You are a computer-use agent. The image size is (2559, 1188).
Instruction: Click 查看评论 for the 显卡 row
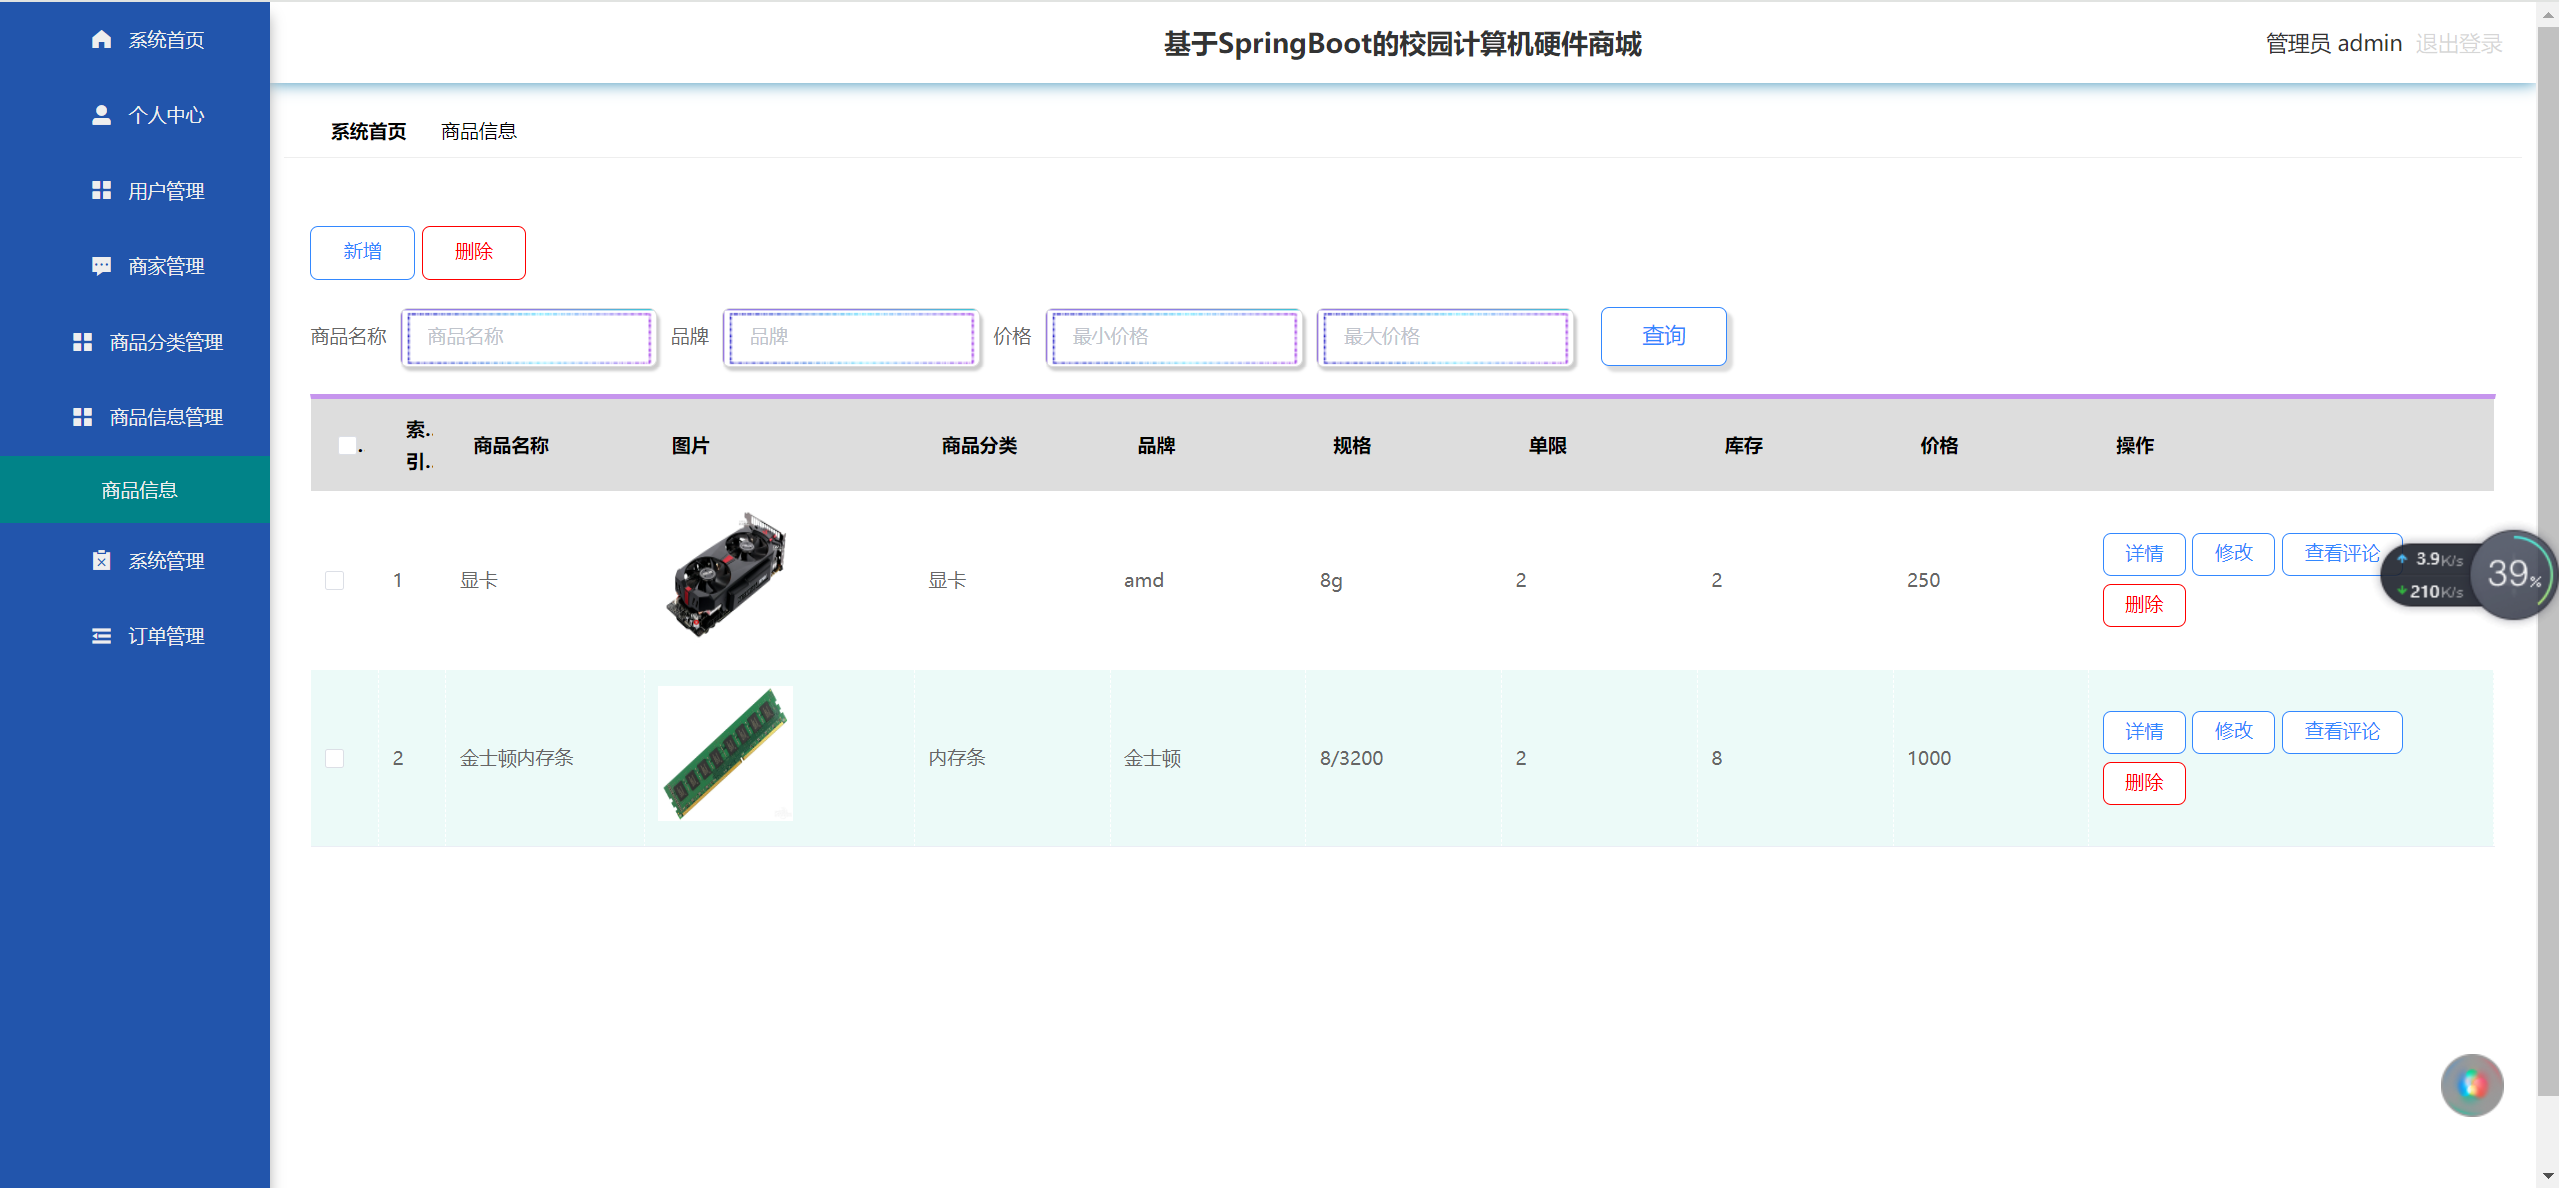coord(2341,554)
